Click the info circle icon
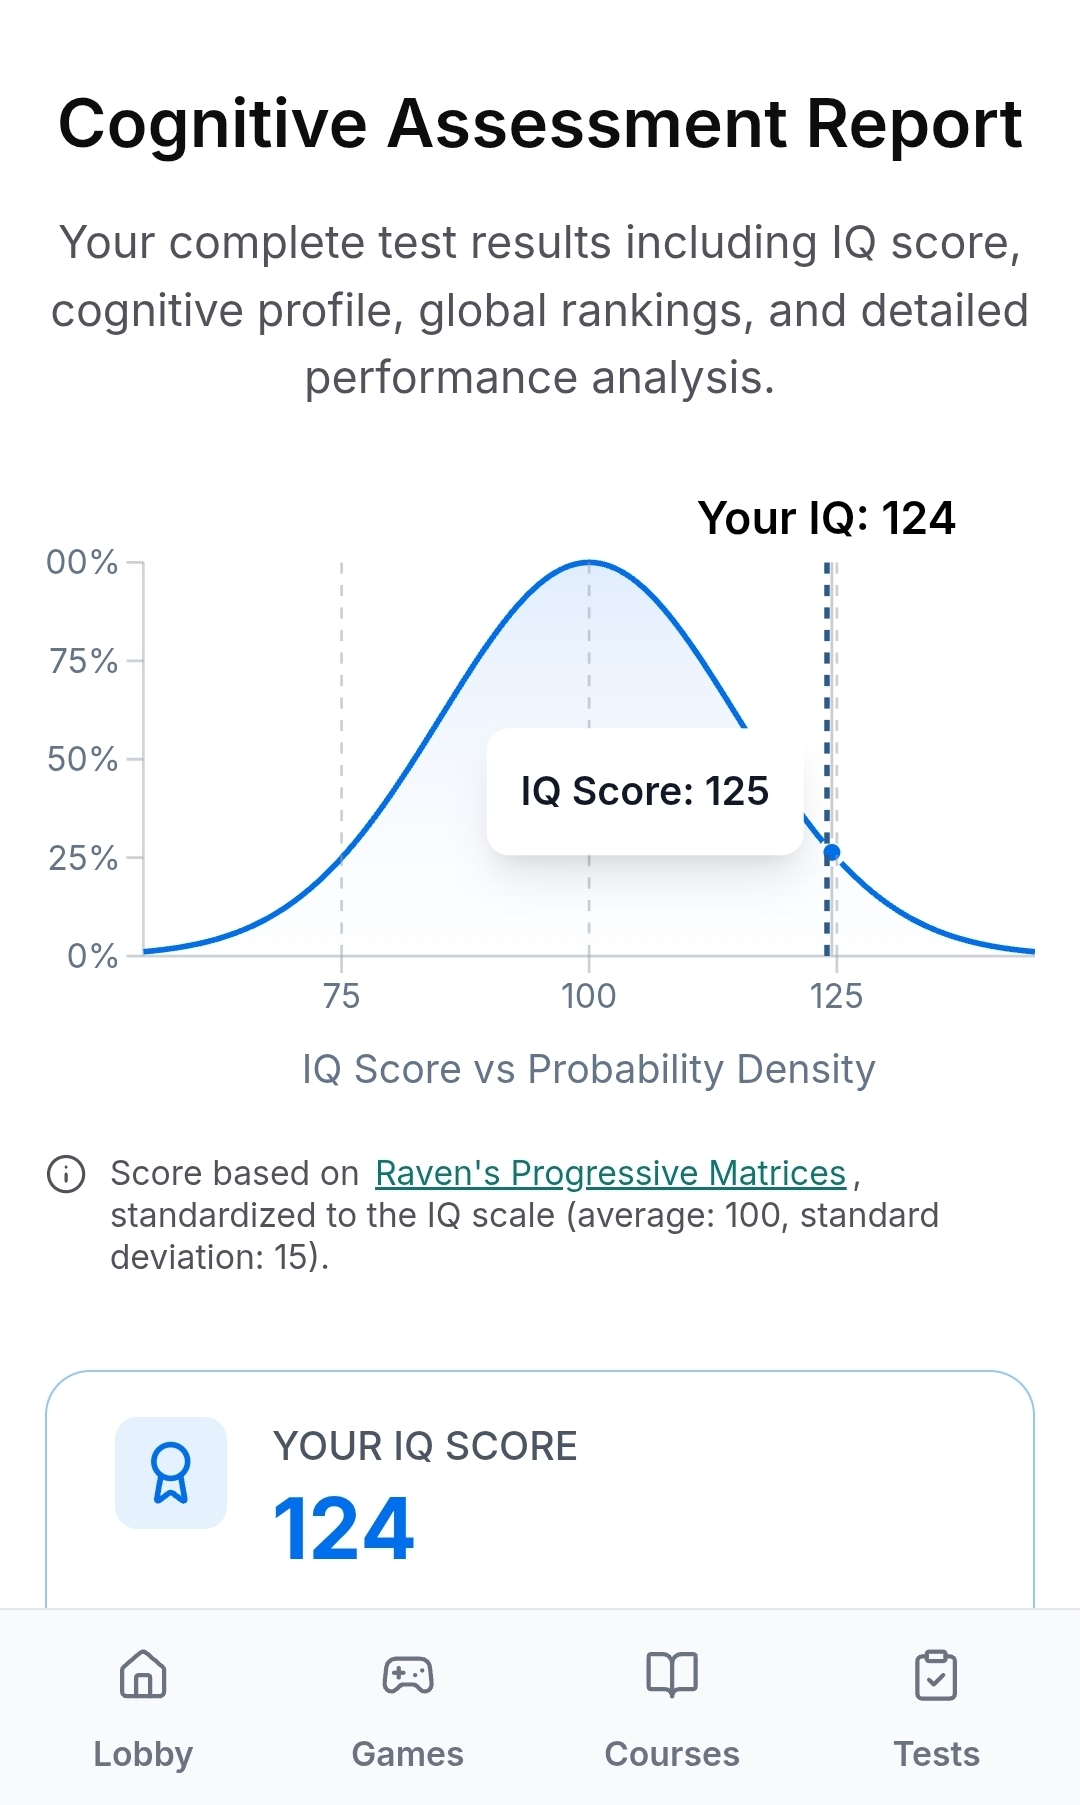 tap(67, 1173)
